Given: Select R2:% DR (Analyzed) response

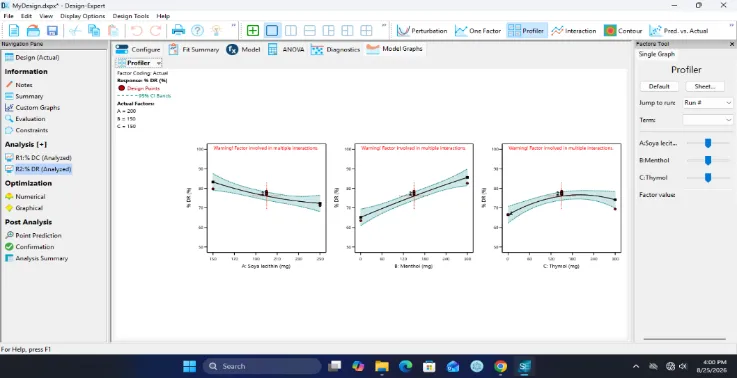Looking at the screenshot, I should pos(38,169).
